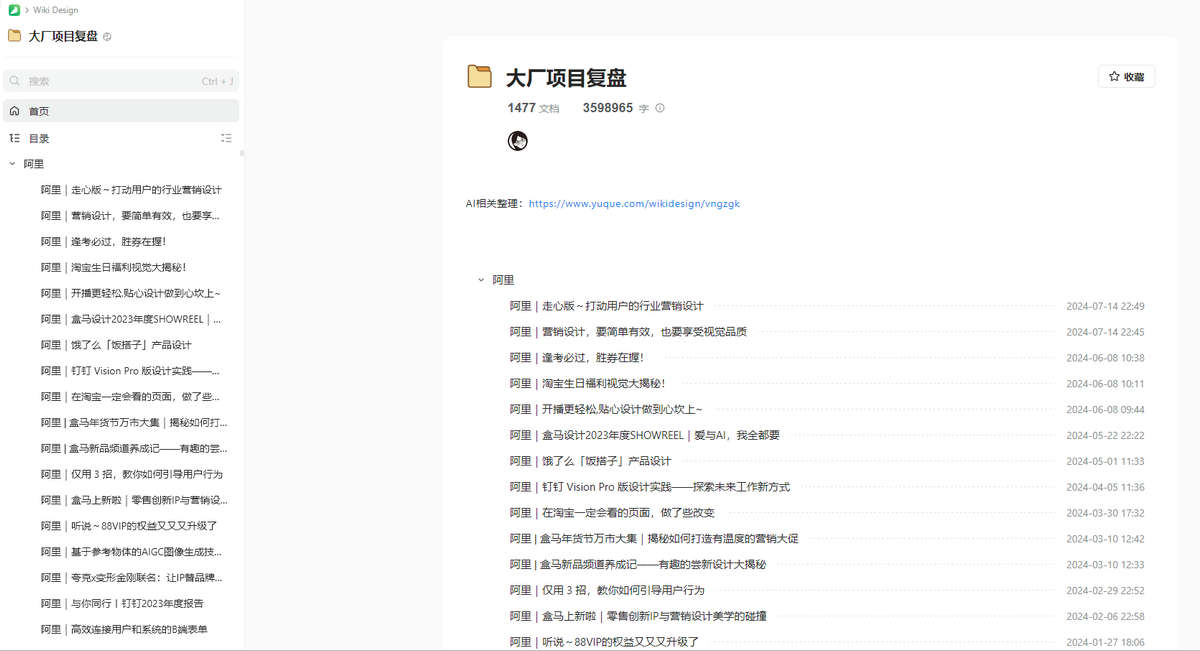The image size is (1200, 651).
Task: Open the sidebar 大厂项目复盘 title
Action: point(63,36)
